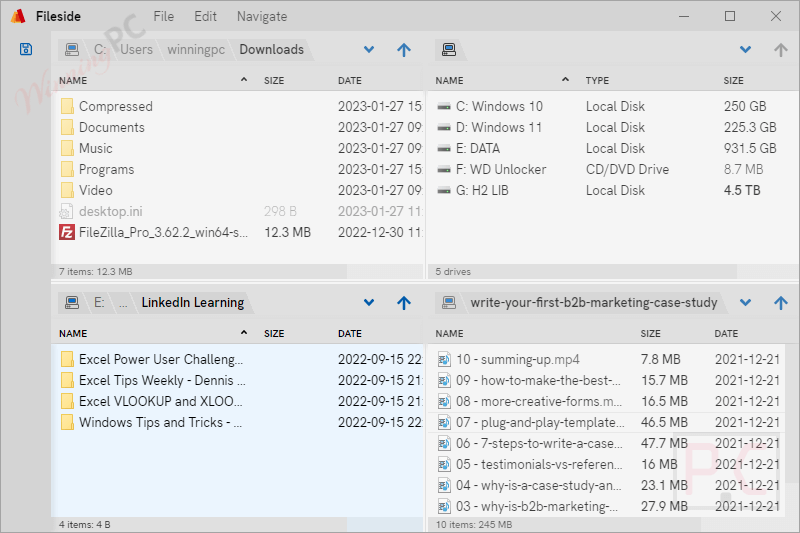800x533 pixels.
Task: Select the D: Windows 11 drive icon
Action: (444, 128)
